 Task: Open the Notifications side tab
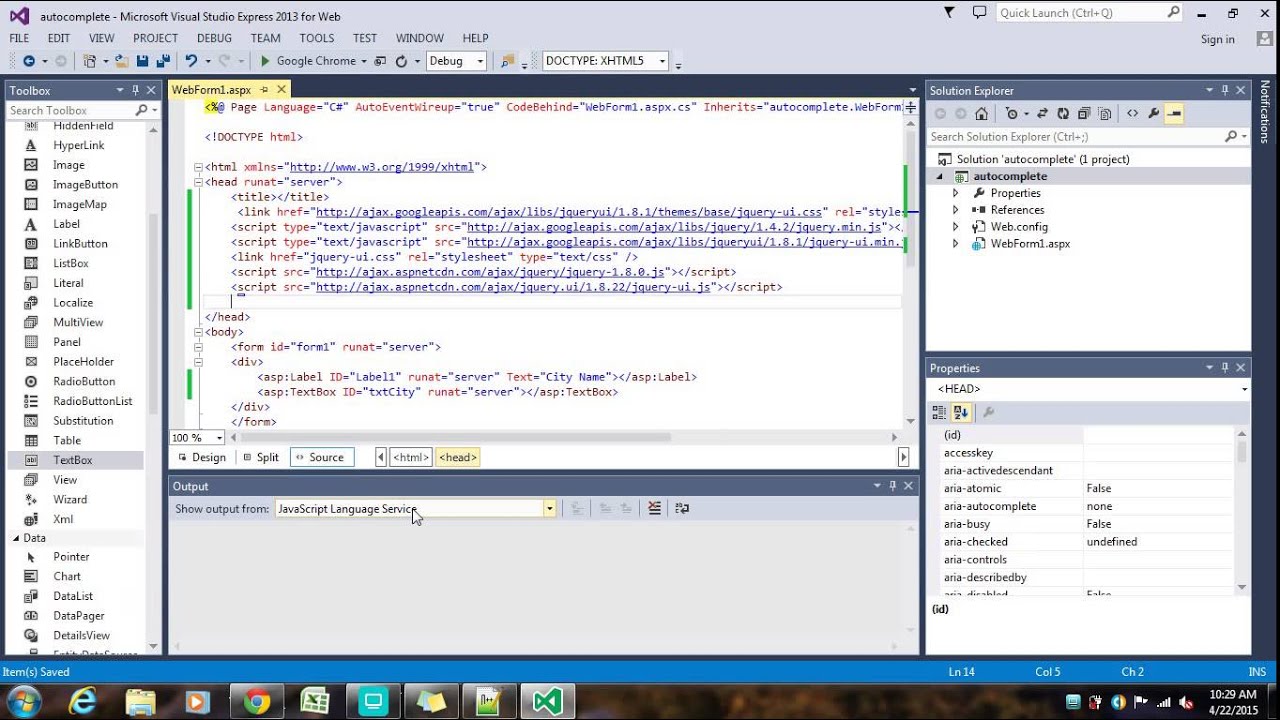tap(1266, 111)
